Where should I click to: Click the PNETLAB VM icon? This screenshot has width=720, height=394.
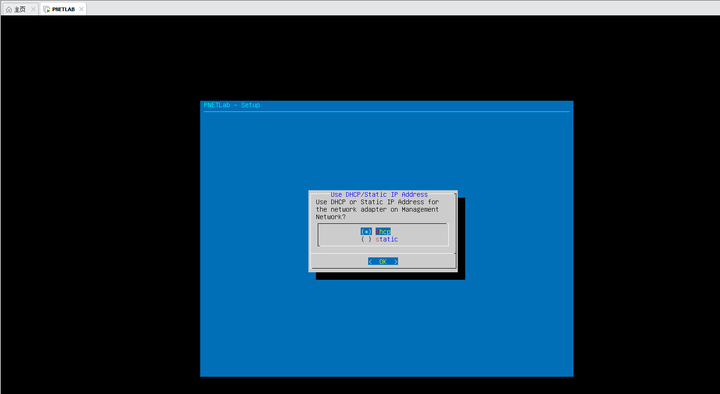pyautogui.click(x=46, y=9)
